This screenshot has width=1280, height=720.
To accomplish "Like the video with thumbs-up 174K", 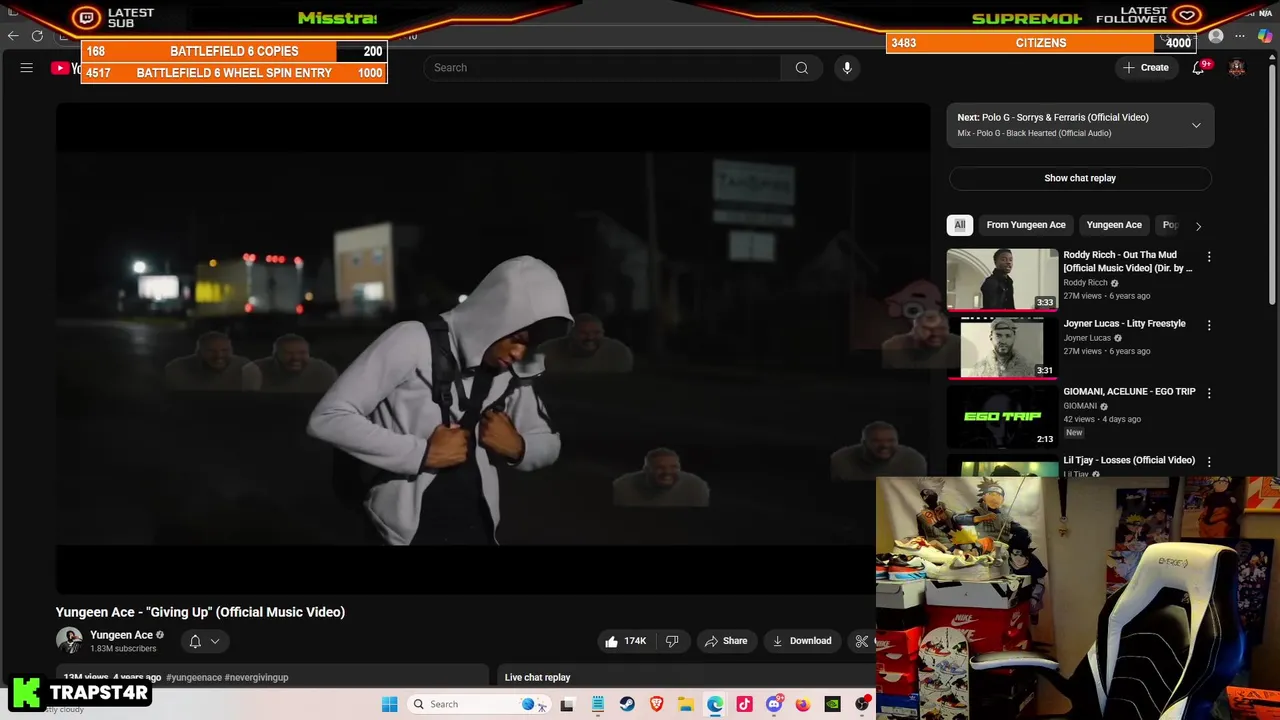I will tap(625, 641).
